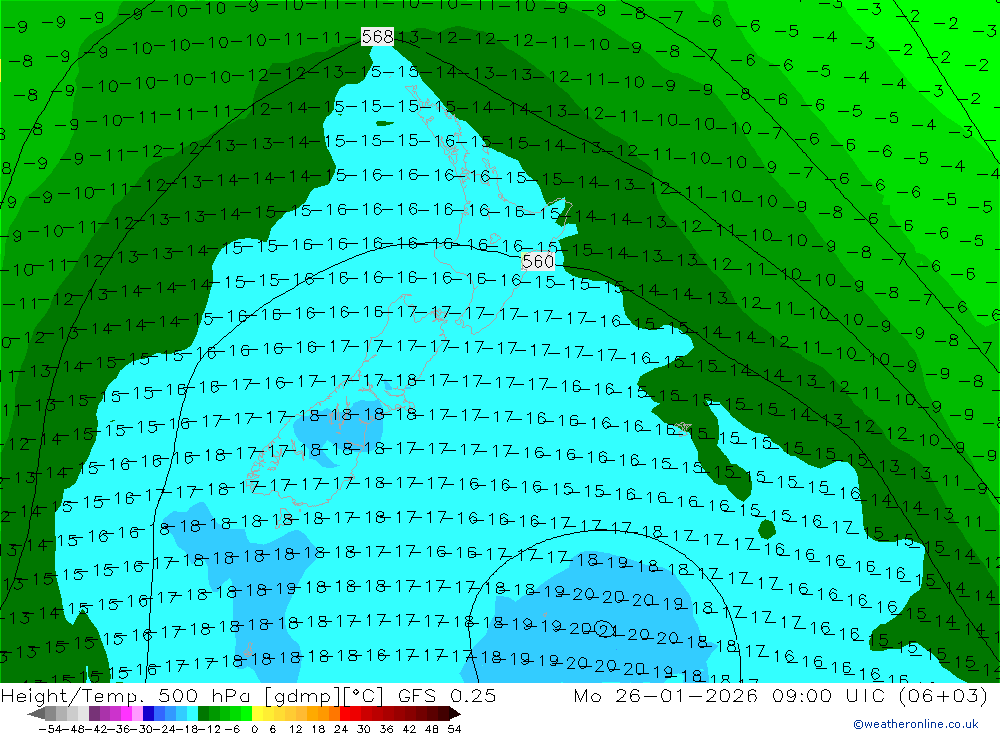Open the weatheronline.co.uk copyright link
The image size is (1000, 733).
pyautogui.click(x=916, y=724)
